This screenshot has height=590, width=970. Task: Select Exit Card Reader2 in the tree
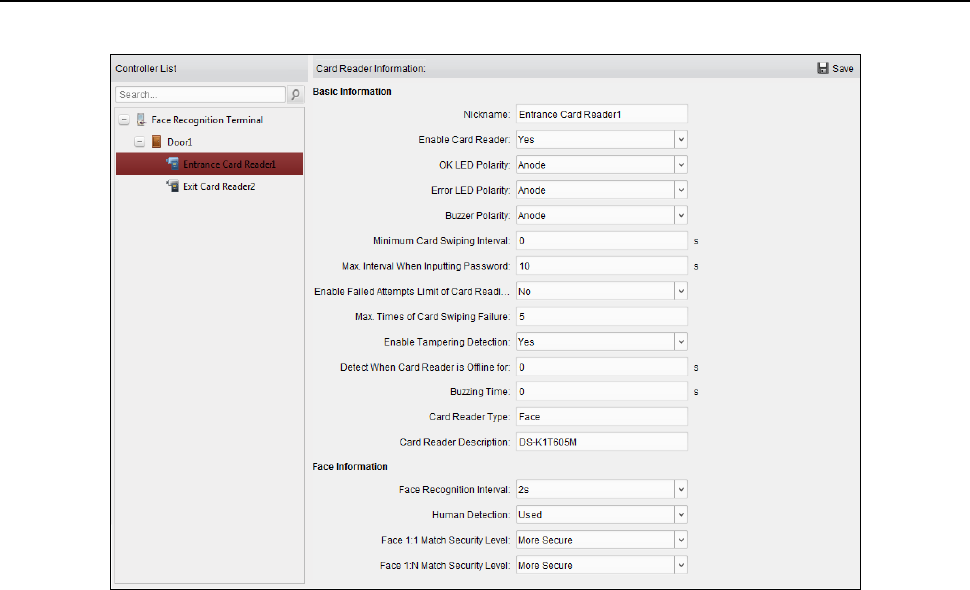(x=219, y=187)
